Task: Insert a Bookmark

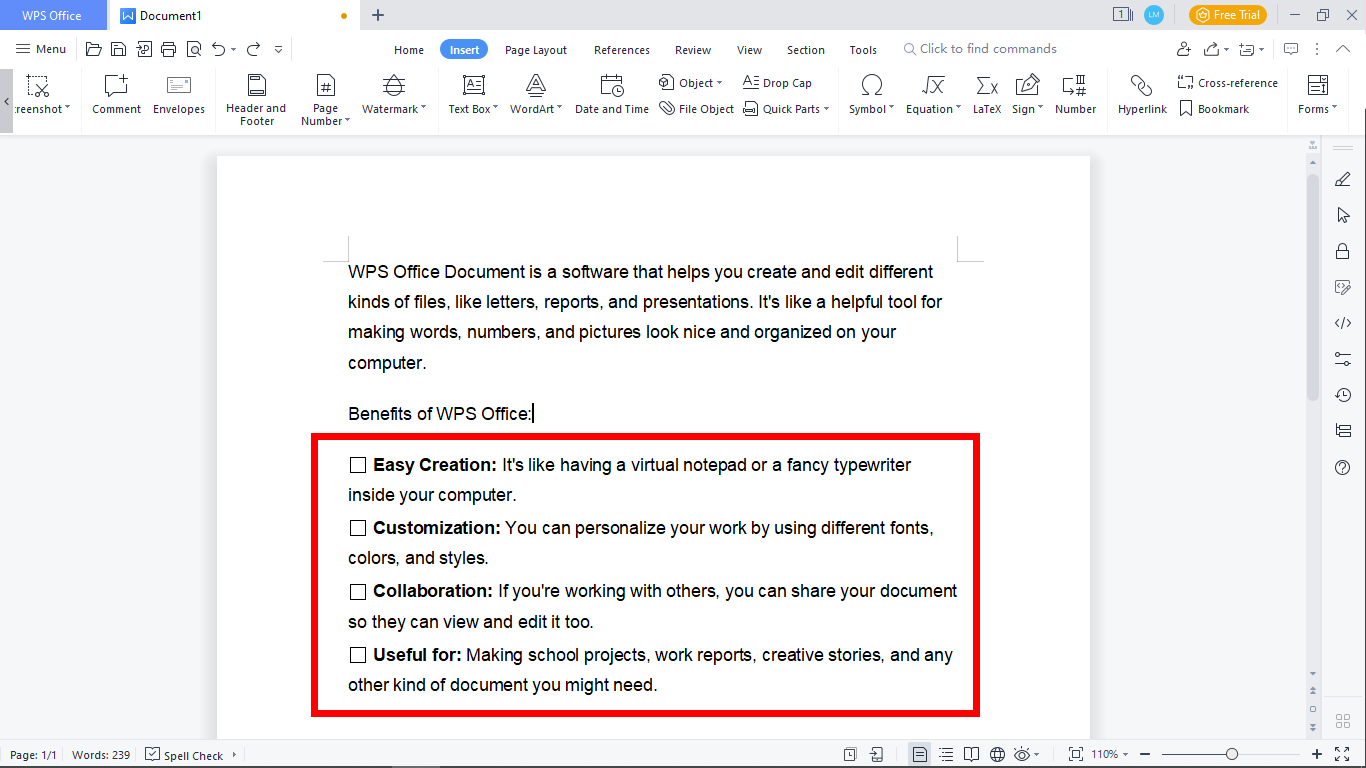Action: pyautogui.click(x=1222, y=108)
